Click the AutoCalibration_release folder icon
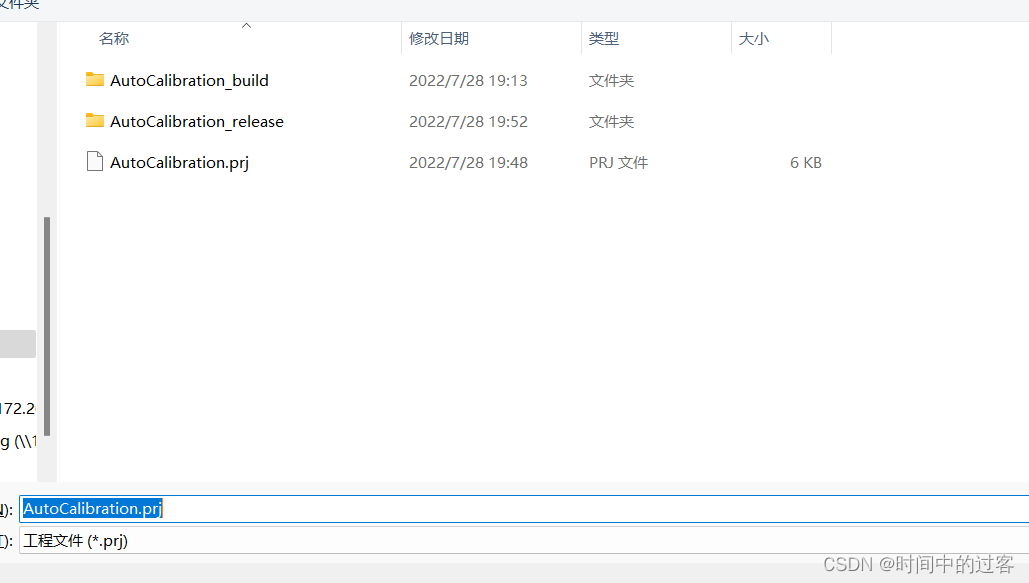This screenshot has width=1029, height=583. [94, 121]
